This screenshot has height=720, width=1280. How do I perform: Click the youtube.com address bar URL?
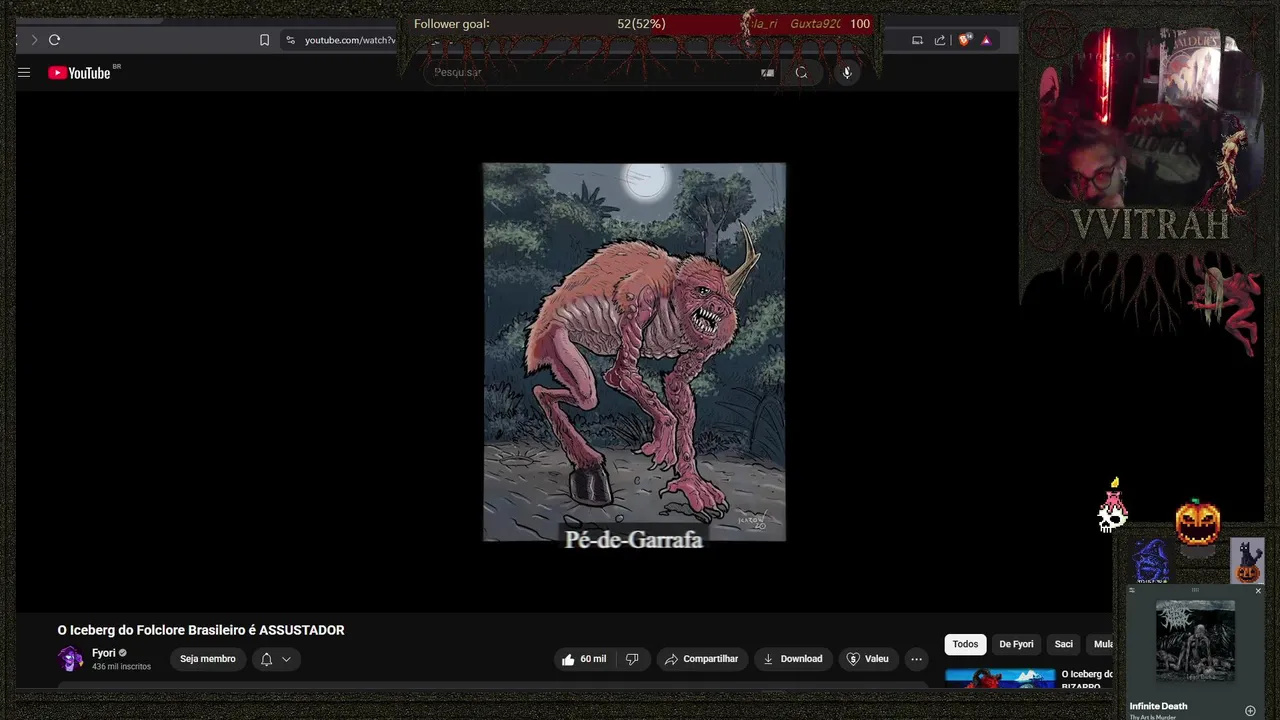(x=350, y=40)
